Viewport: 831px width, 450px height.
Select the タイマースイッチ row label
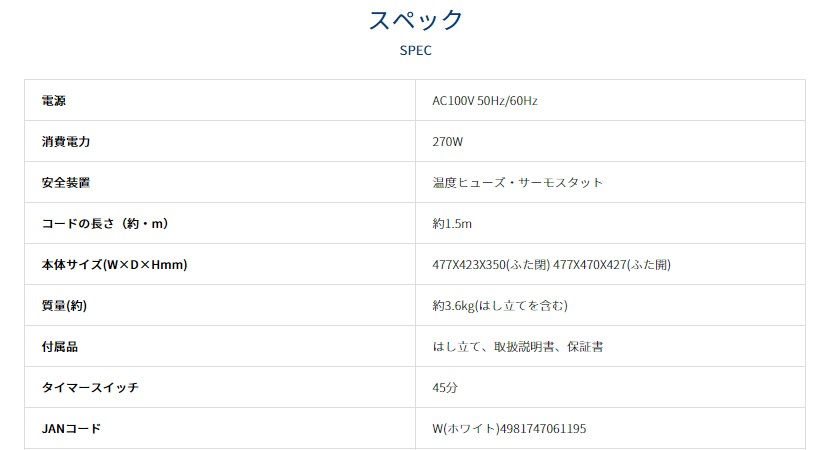click(90, 387)
